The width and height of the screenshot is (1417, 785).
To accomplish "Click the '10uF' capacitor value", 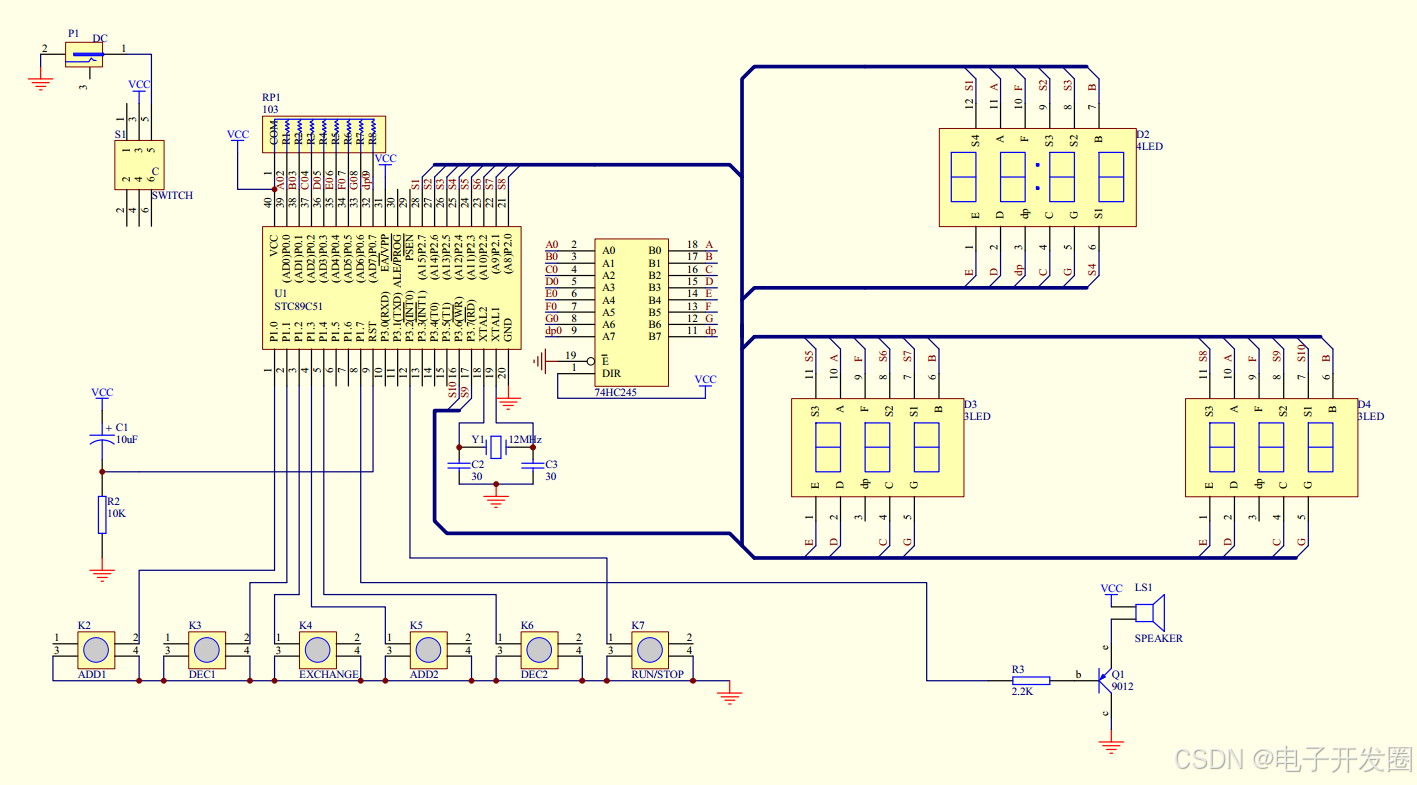I will click(128, 438).
